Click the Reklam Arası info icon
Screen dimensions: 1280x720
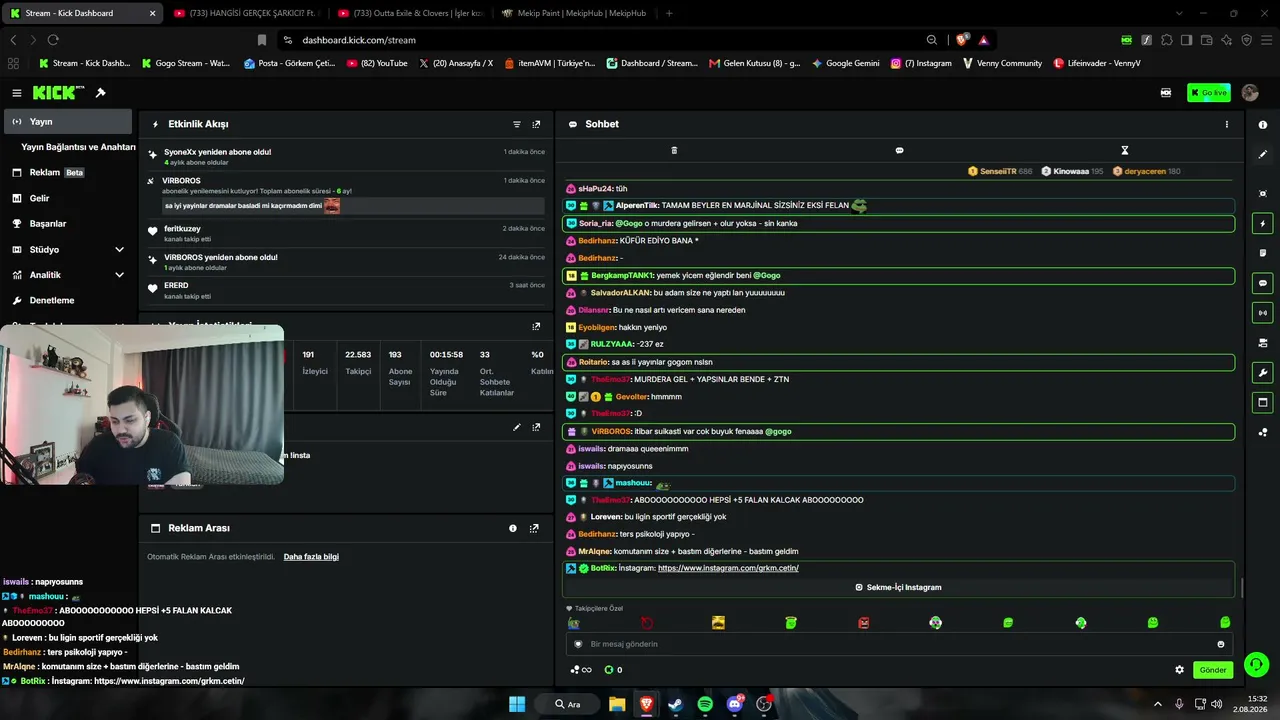coord(513,528)
